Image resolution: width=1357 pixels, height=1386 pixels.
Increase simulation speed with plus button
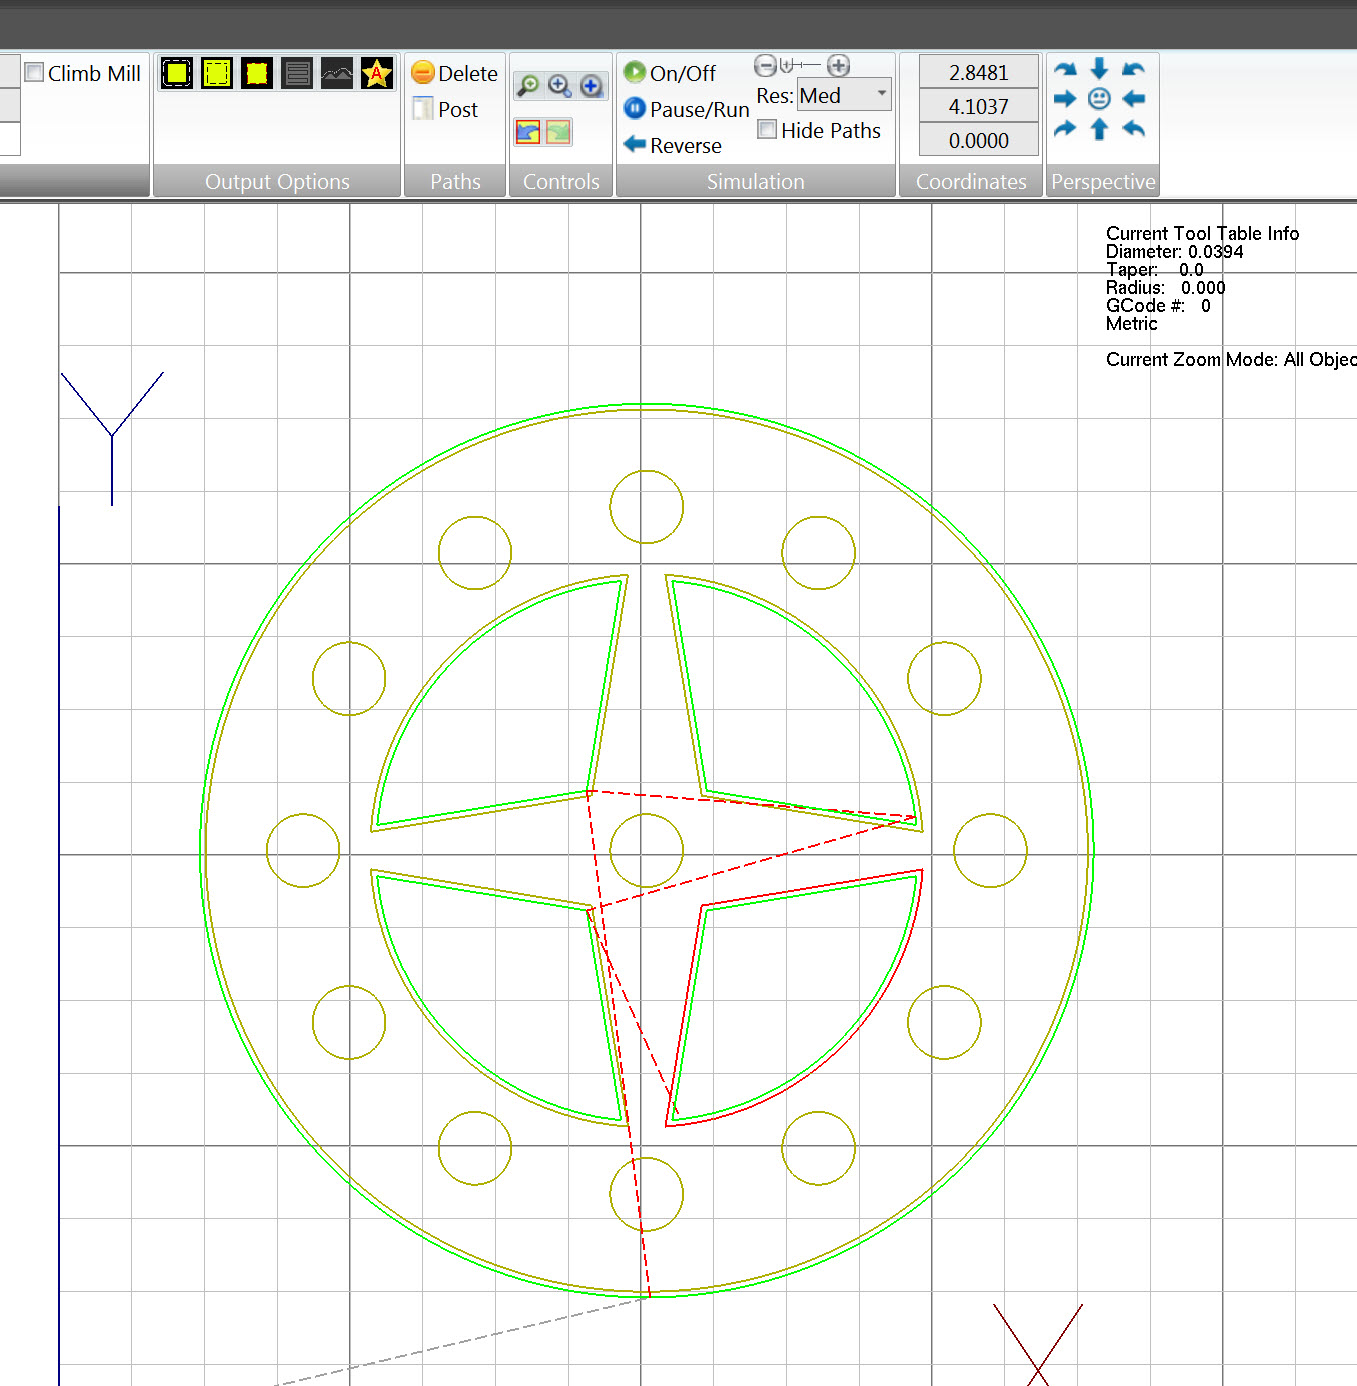[838, 66]
